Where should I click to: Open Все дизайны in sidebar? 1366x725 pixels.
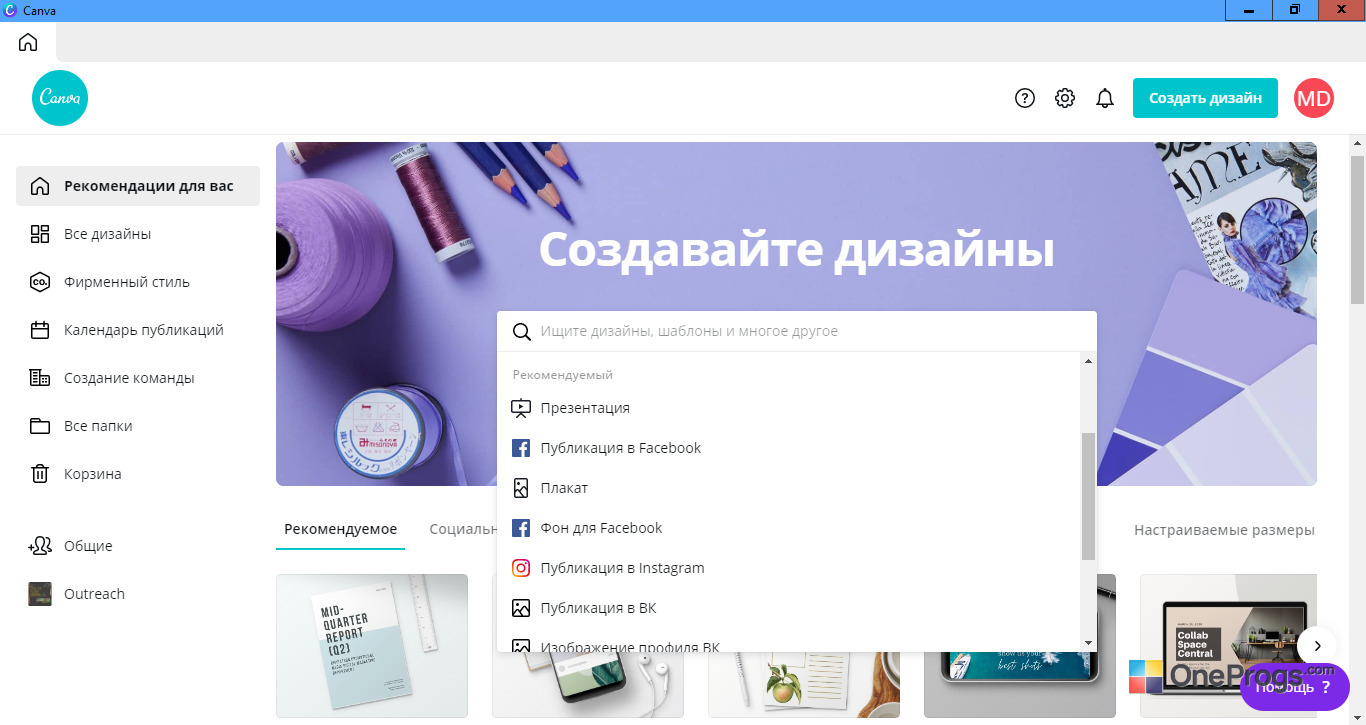pos(138,234)
